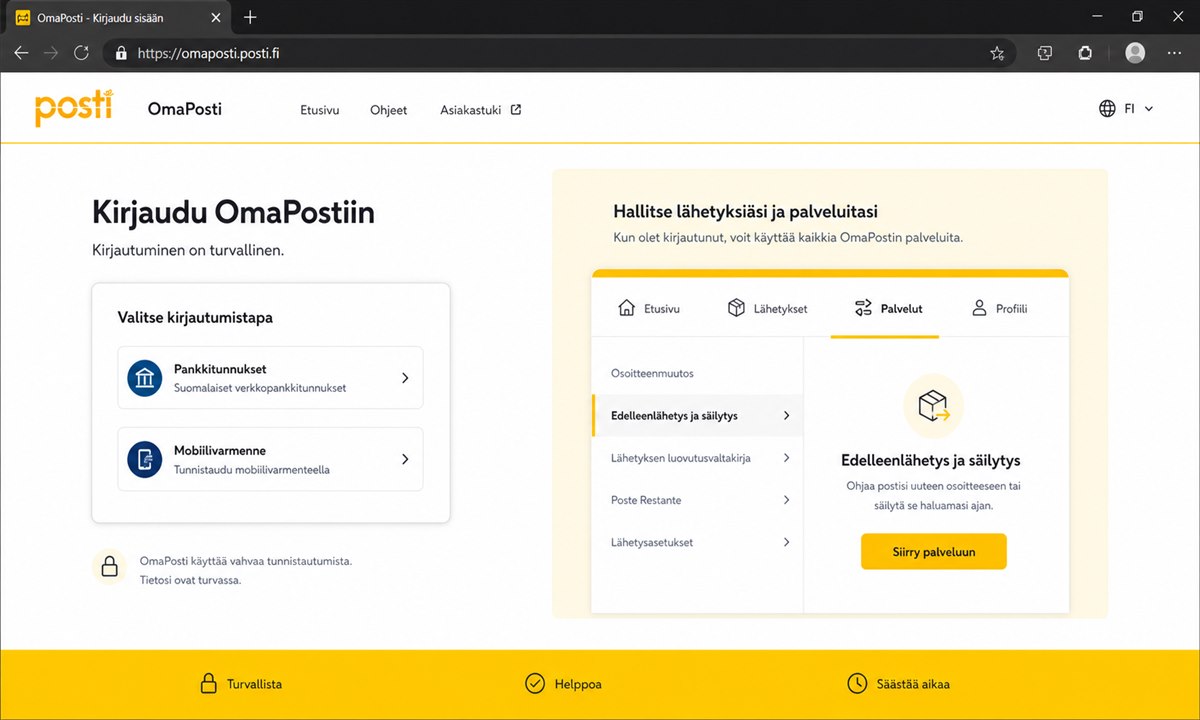Click chevron on Edelleenlähetys ja säilytys row
The height and width of the screenshot is (720, 1200).
click(787, 415)
